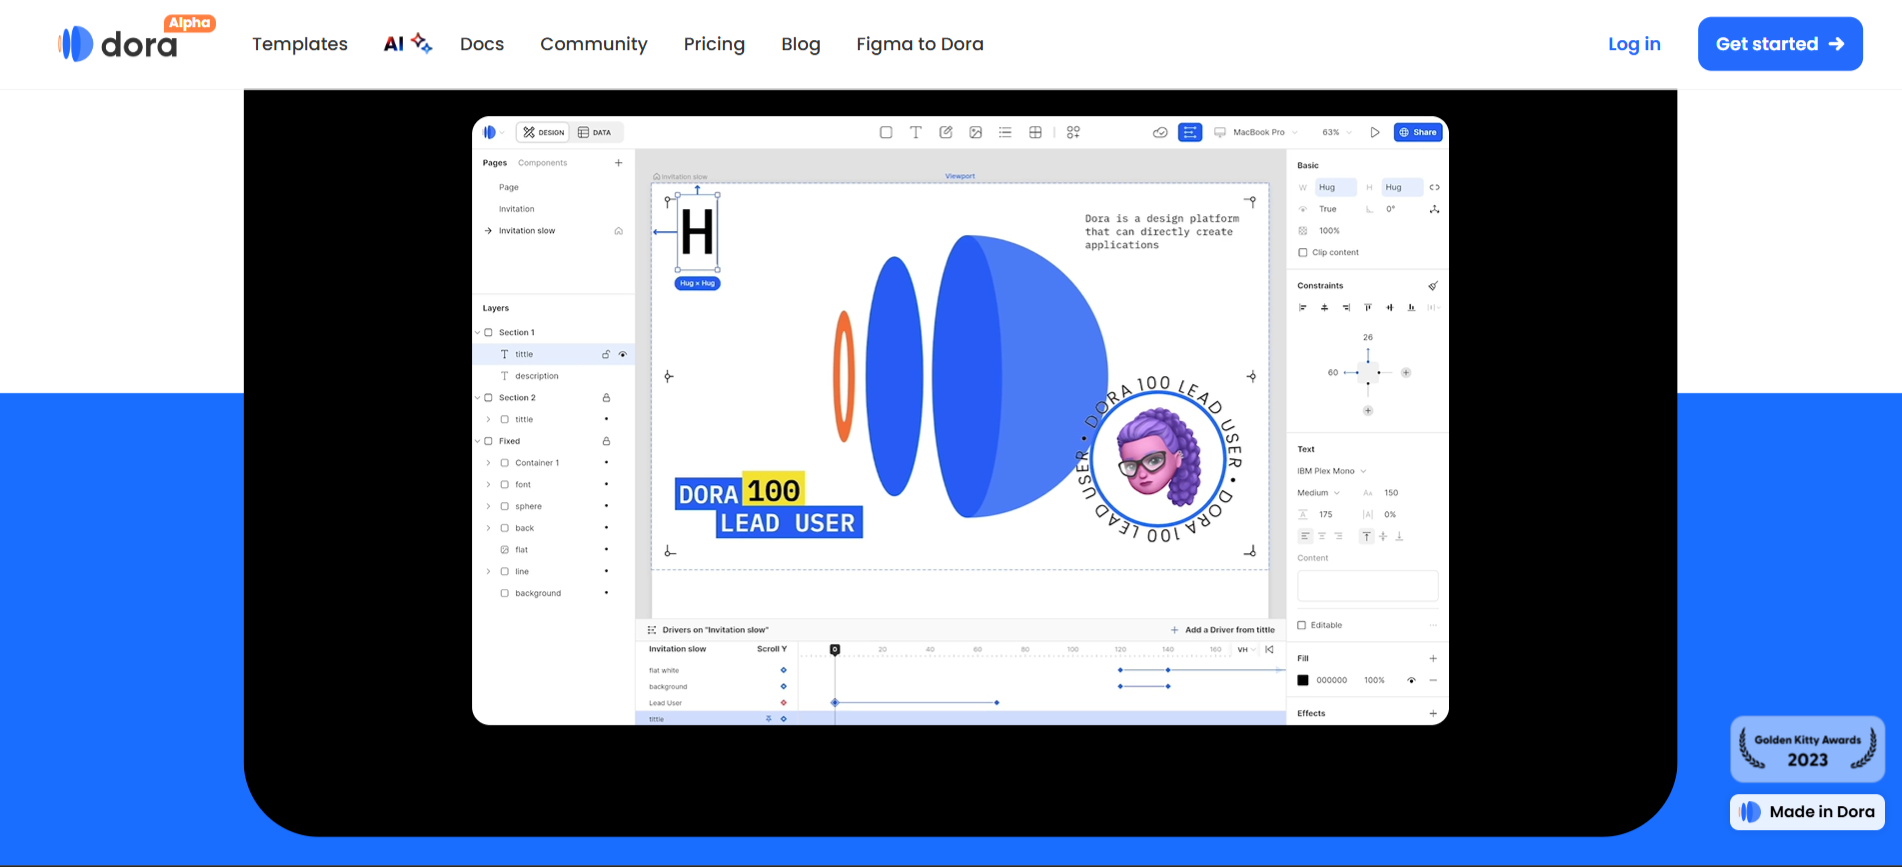The height and width of the screenshot is (867, 1902).
Task: Toggle visibility eye on tittle layer
Action: 623,354
